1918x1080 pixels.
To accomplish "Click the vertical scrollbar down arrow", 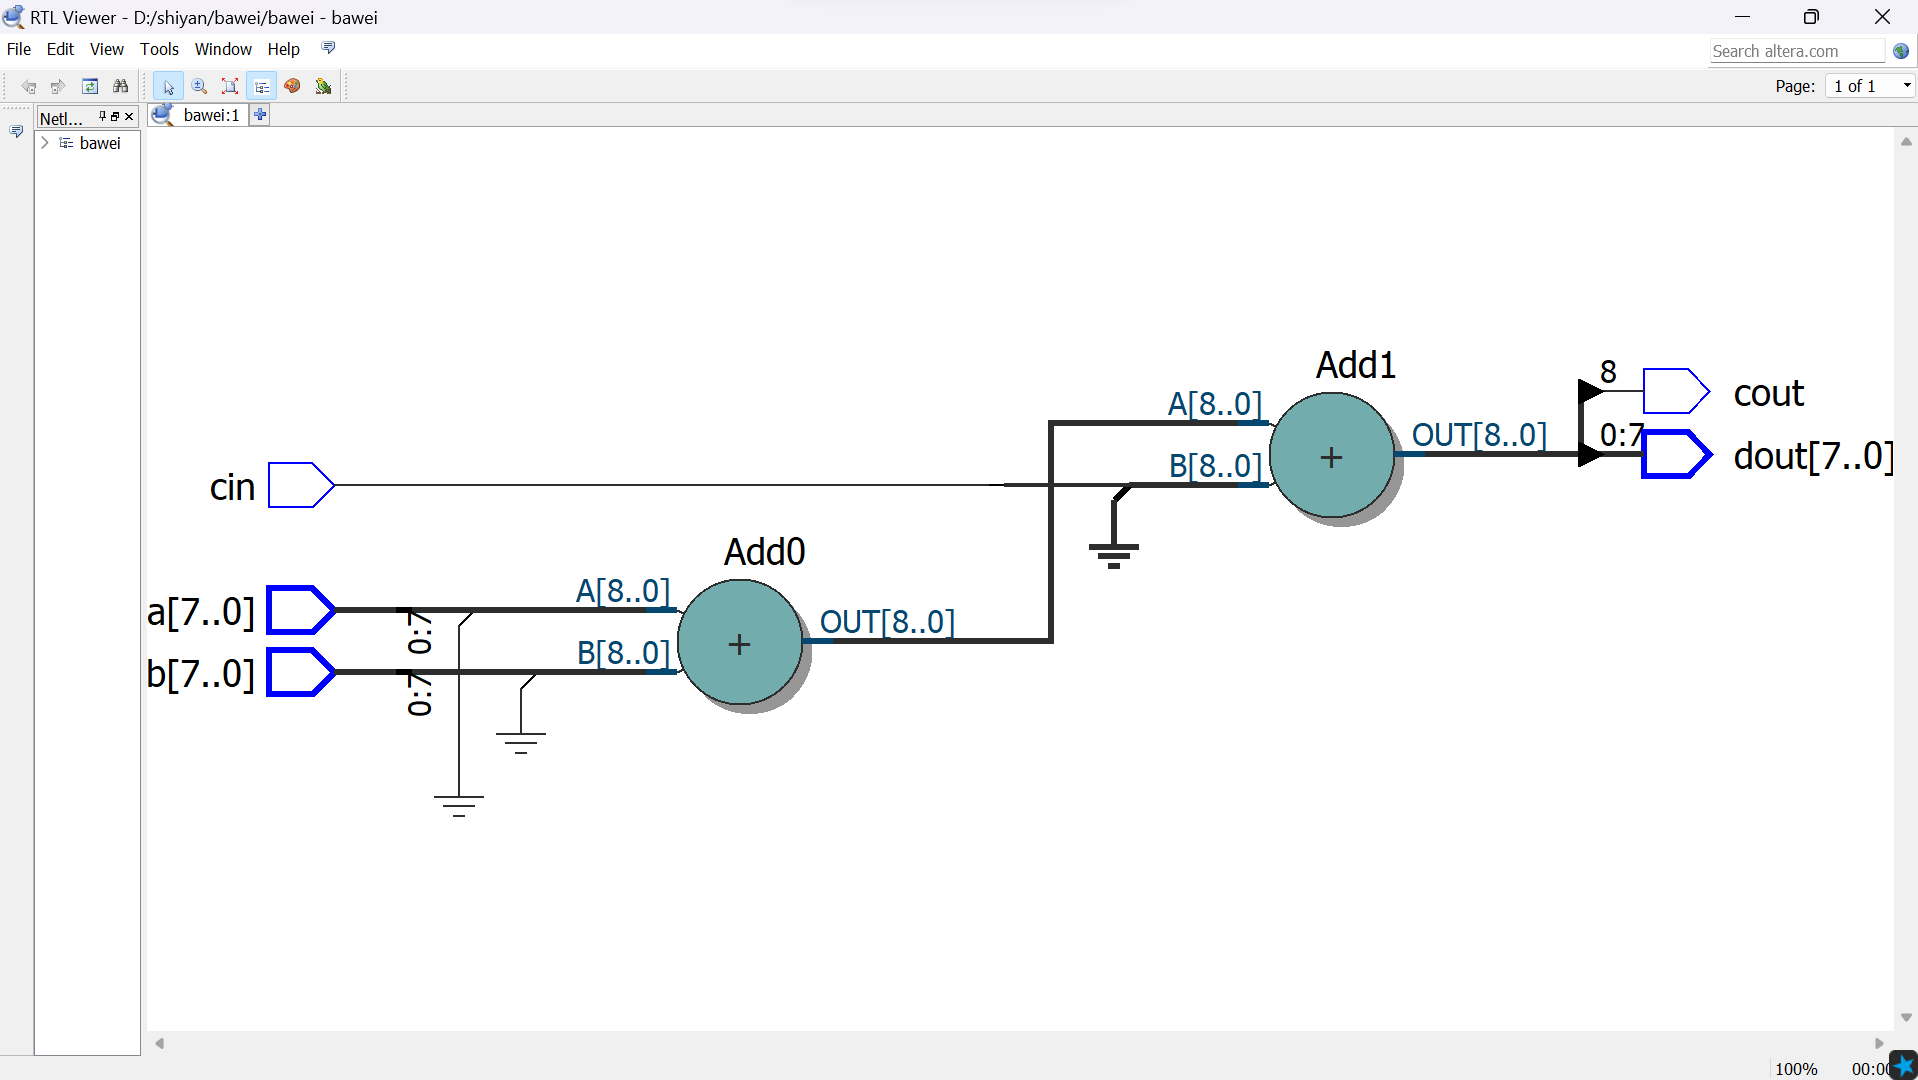I will (1906, 1017).
